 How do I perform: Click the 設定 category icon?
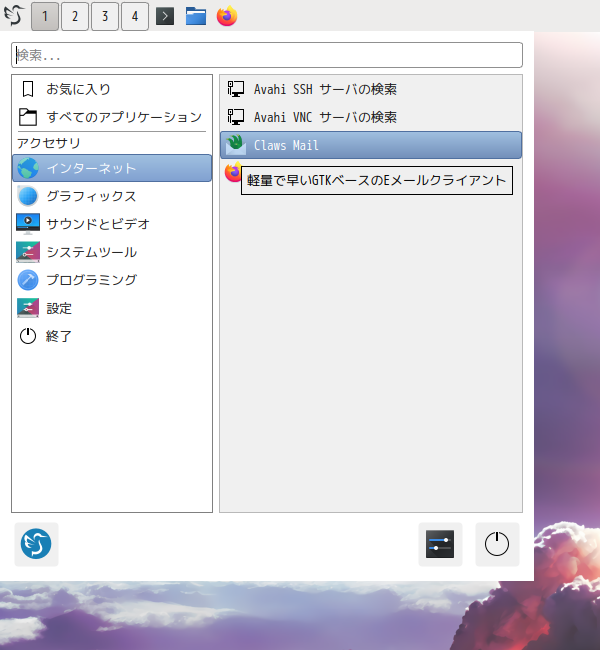tap(28, 308)
